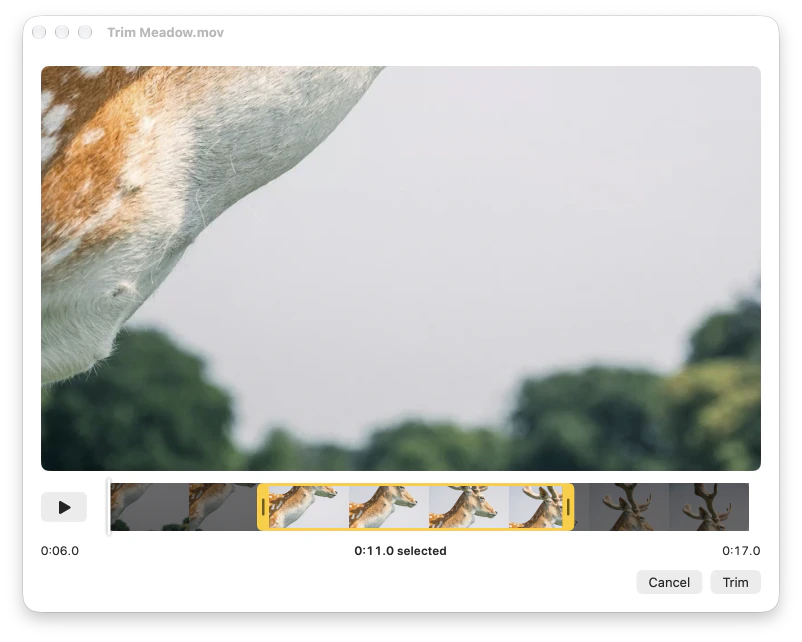The image size is (802, 642).
Task: Click dimmed front-facing antlers thumbnail after selection
Action: [x=629, y=507]
